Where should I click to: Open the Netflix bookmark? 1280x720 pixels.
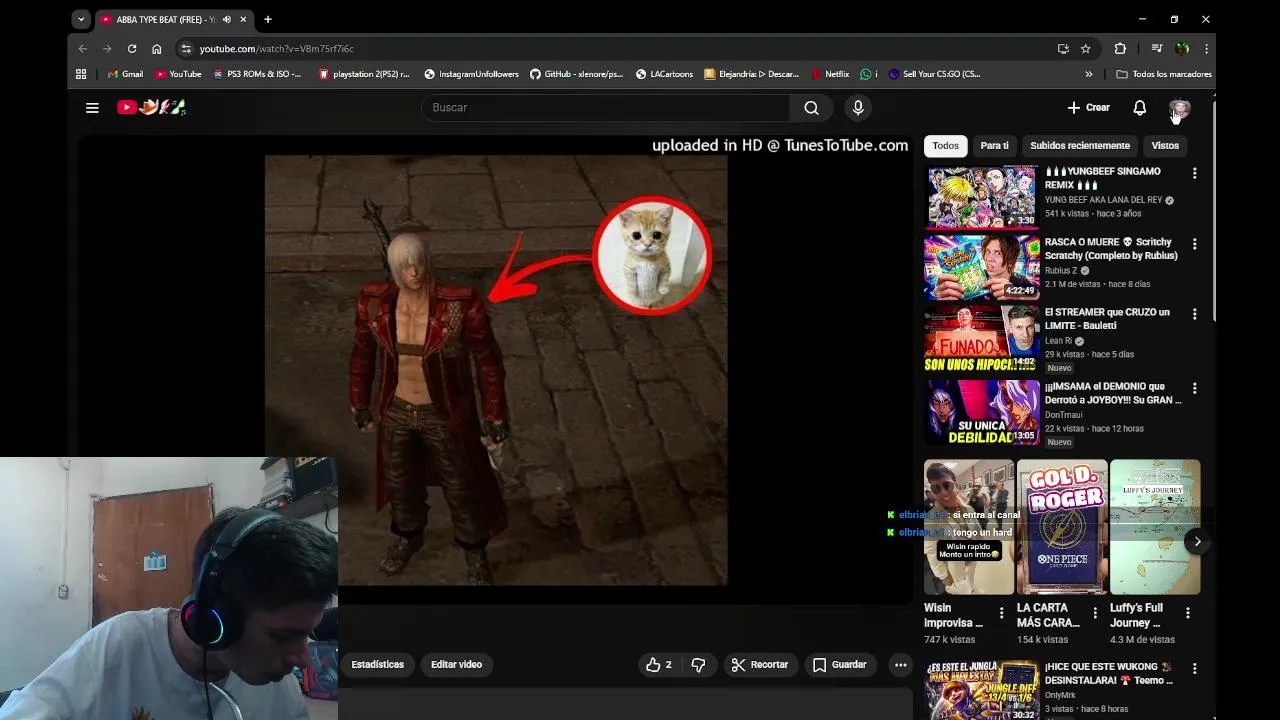830,74
